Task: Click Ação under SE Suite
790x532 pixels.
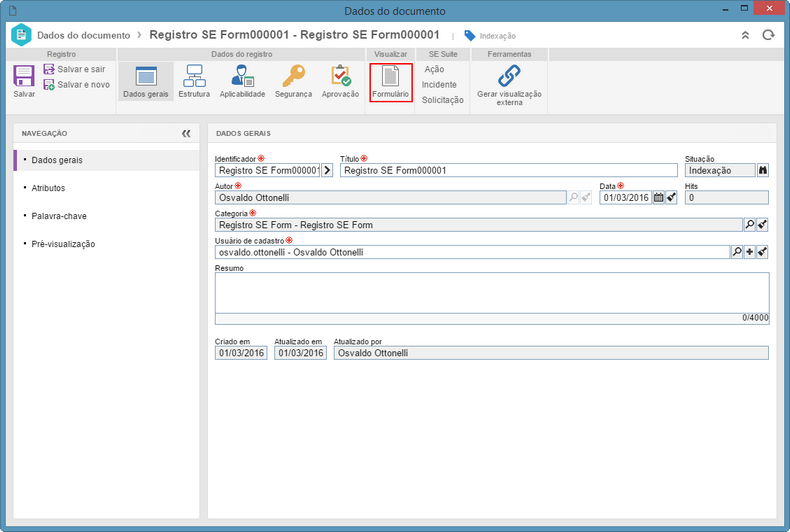Action: coord(434,69)
